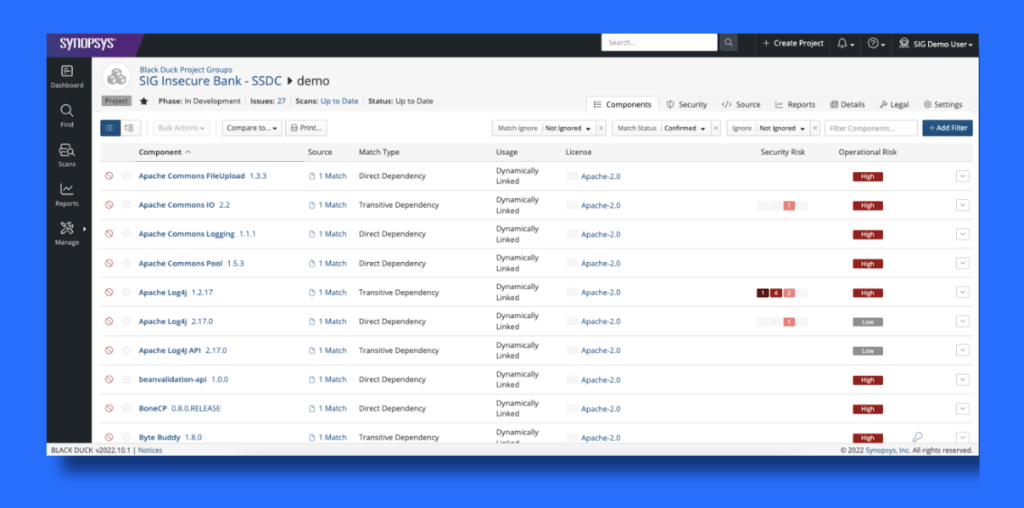Click the Filter Components input field
This screenshot has width=1024, height=508.
[871, 128]
